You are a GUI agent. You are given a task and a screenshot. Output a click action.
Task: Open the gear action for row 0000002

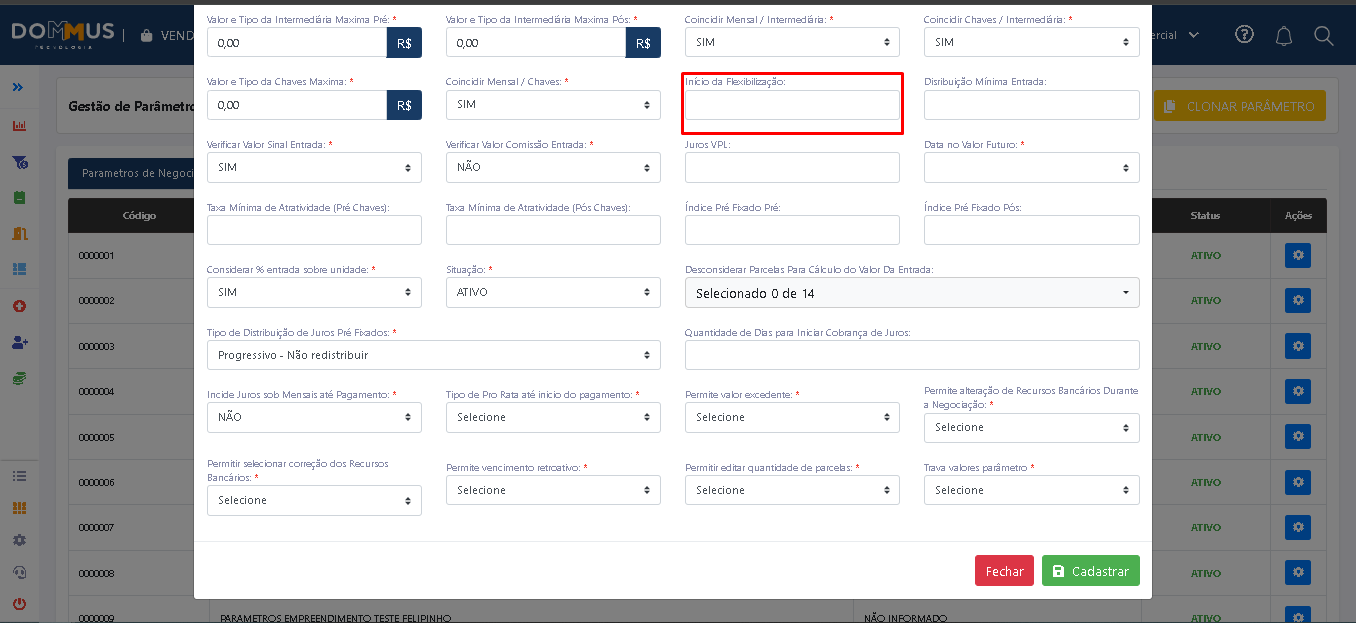[1298, 300]
